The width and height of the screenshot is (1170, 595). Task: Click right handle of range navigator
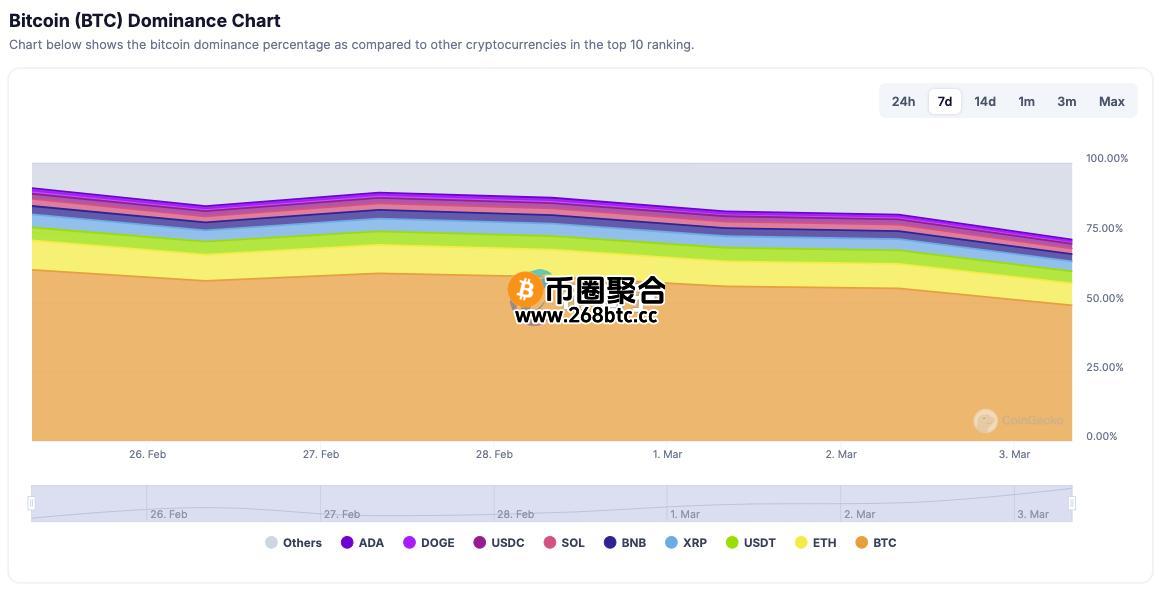(1072, 503)
